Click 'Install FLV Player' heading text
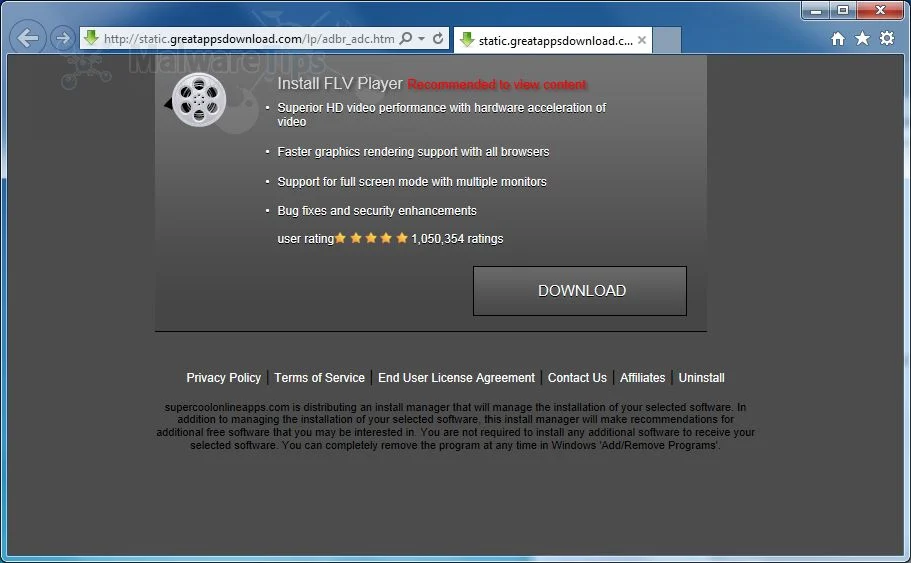 340,84
